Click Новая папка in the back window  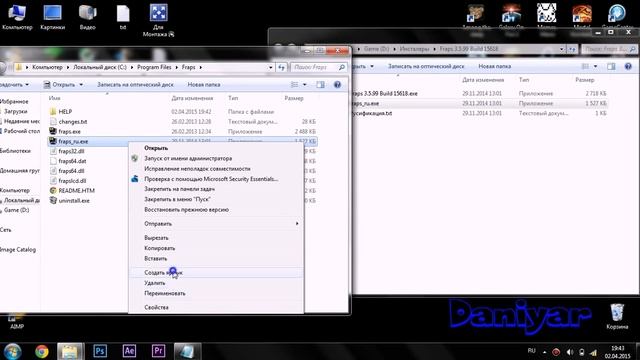[x=494, y=66]
